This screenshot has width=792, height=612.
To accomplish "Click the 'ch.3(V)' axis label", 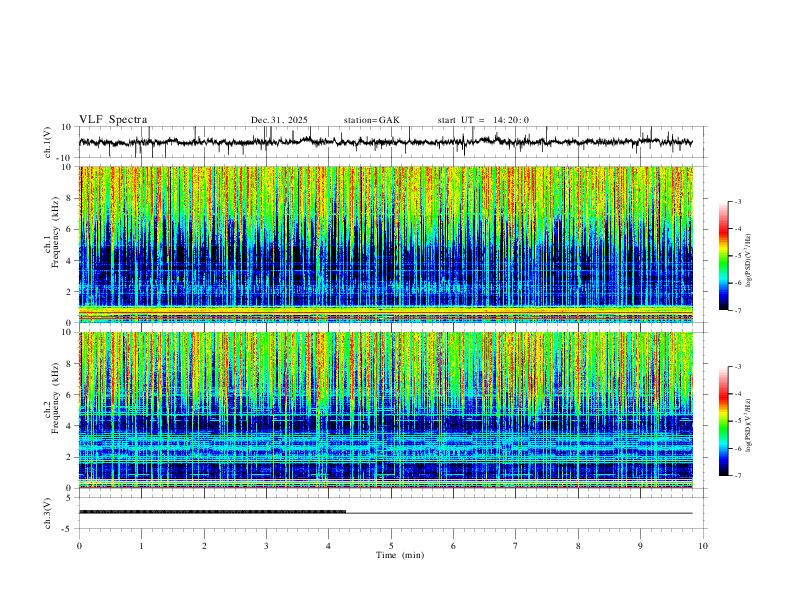I will coord(48,513).
